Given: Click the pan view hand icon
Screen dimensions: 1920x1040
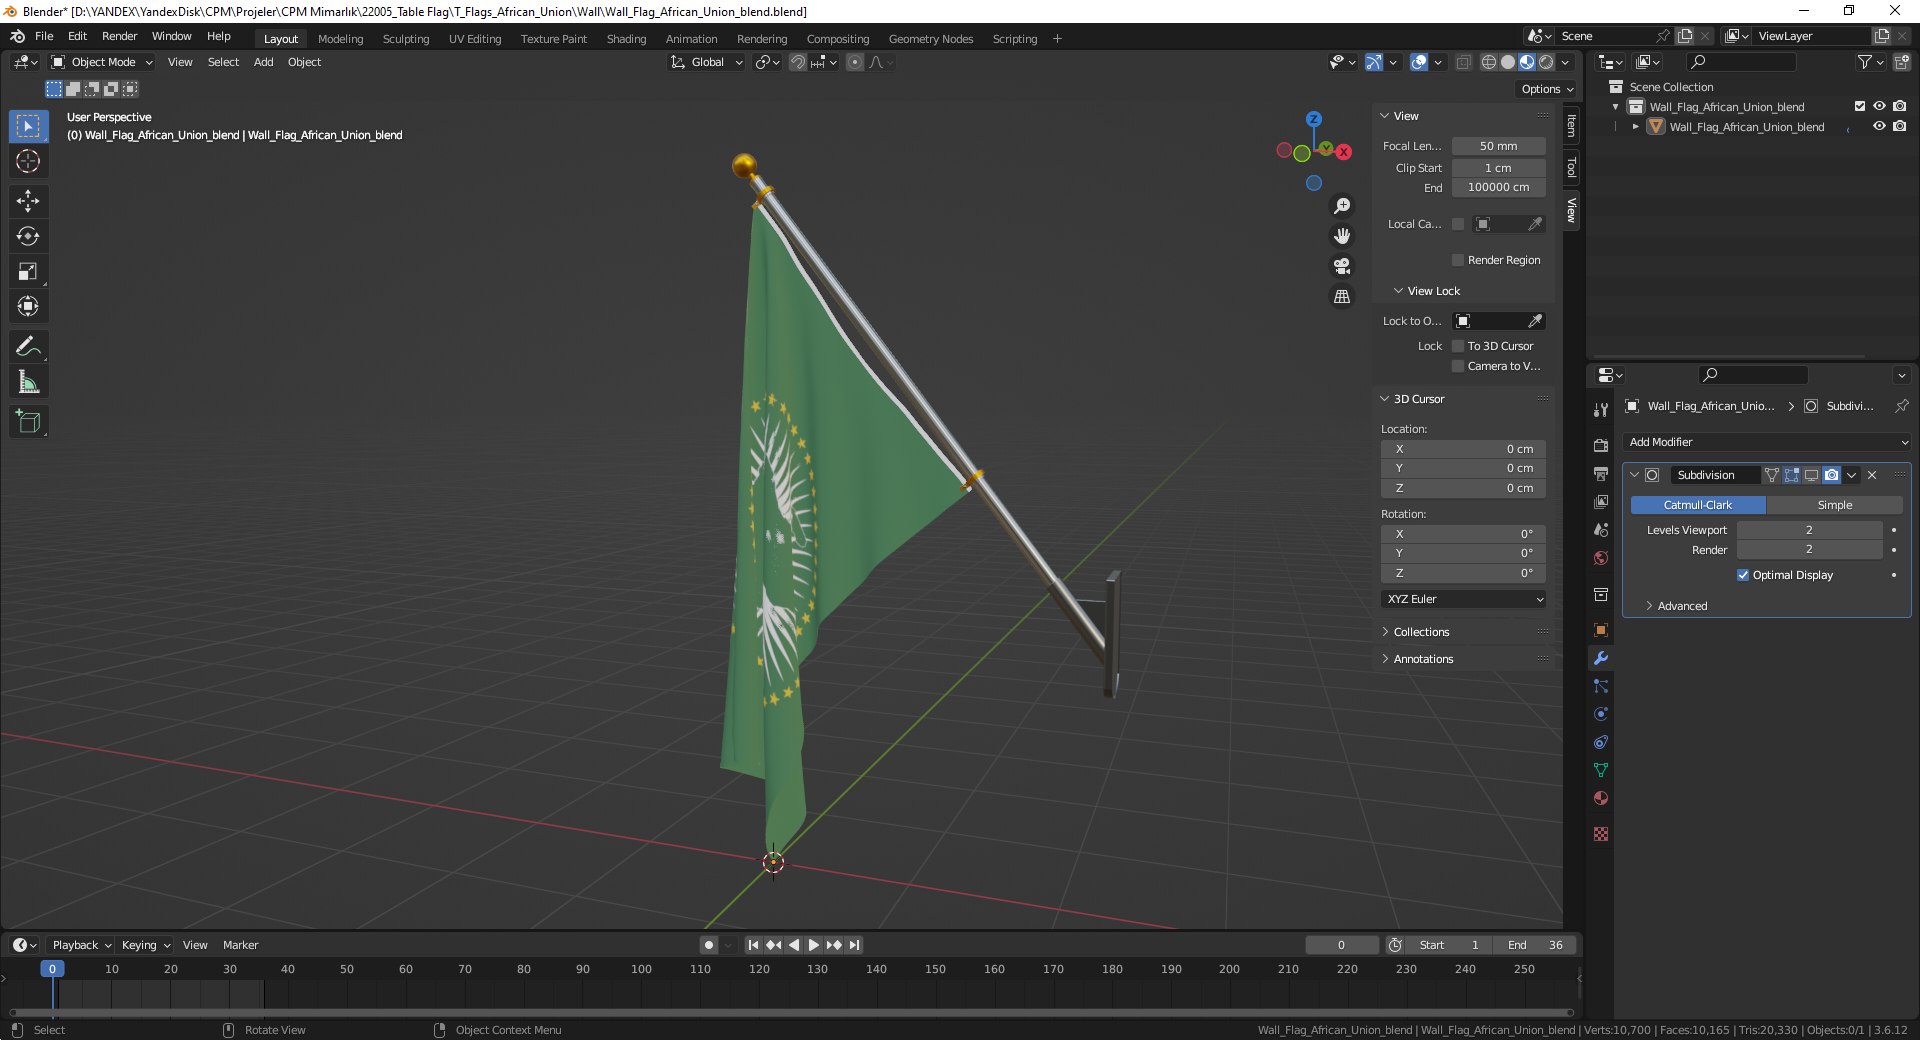Looking at the screenshot, I should pyautogui.click(x=1342, y=236).
